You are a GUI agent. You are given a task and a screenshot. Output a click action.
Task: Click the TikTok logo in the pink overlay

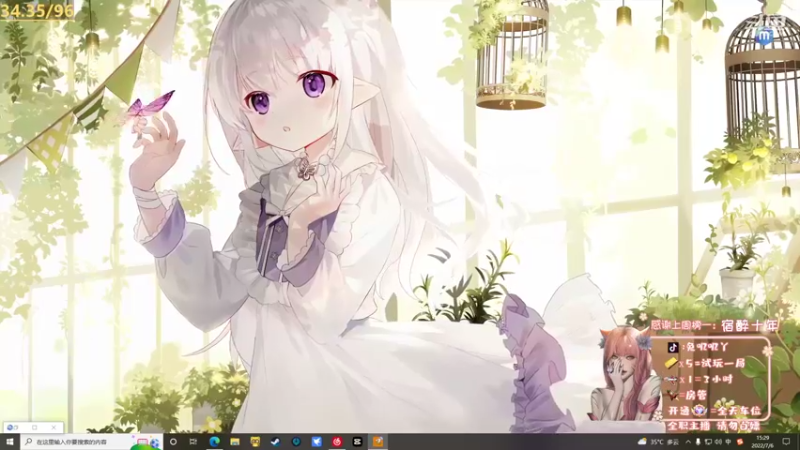672,347
